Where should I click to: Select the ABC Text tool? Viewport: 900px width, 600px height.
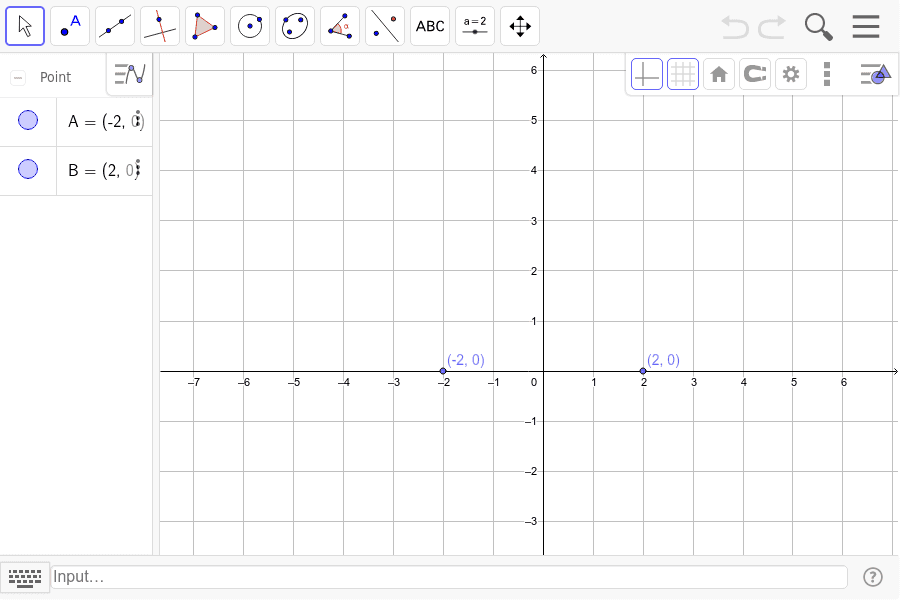pyautogui.click(x=430, y=26)
